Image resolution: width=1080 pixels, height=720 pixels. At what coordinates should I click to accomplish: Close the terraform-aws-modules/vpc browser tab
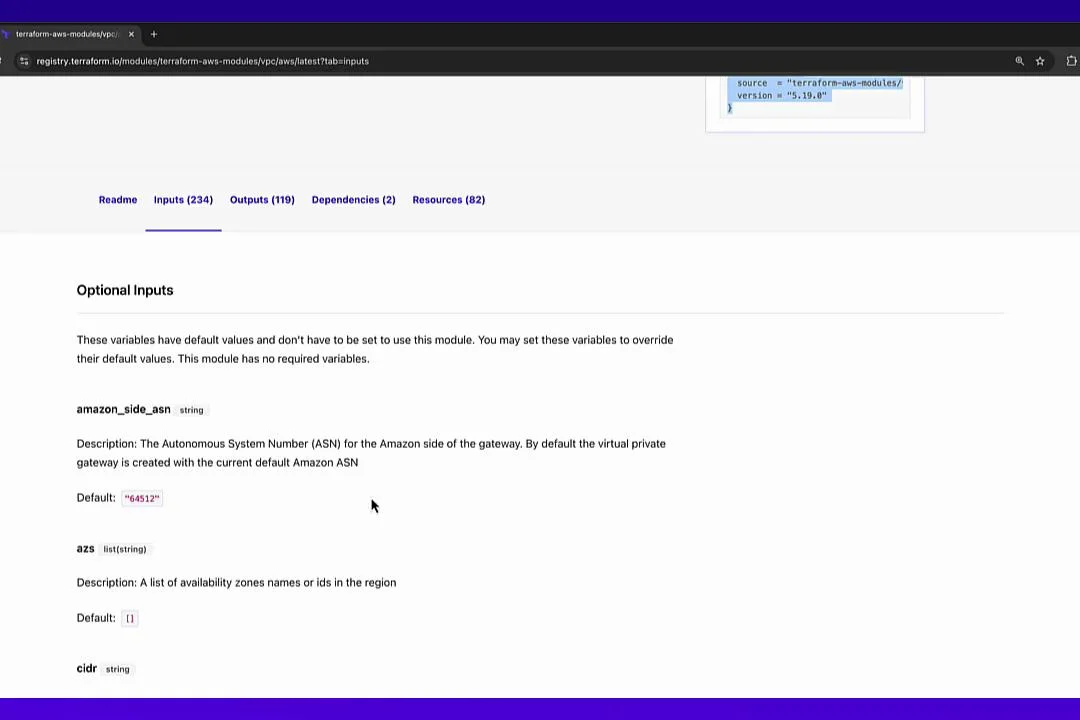tap(132, 34)
